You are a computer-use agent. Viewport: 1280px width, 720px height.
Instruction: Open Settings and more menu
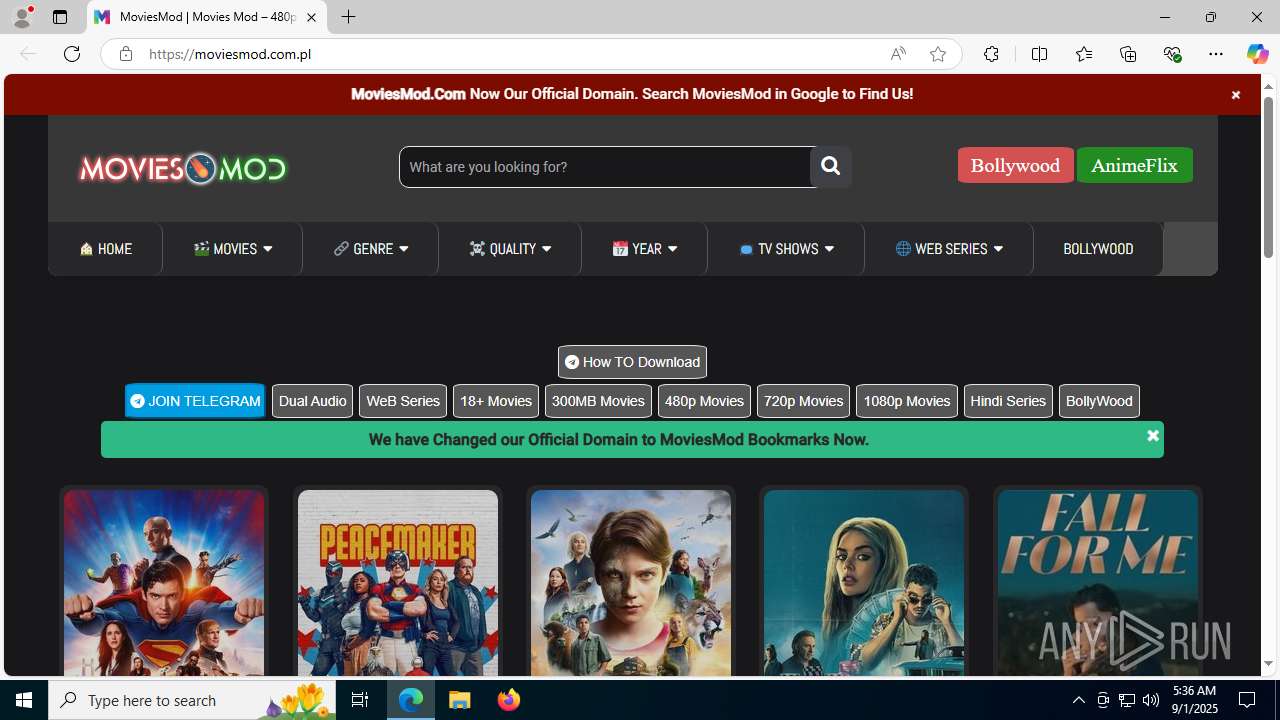click(1216, 54)
